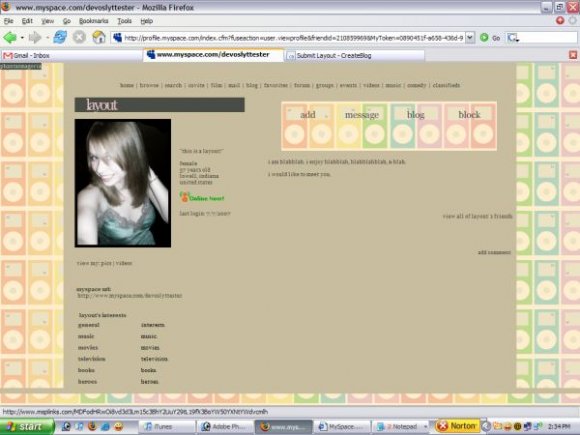This screenshot has width=580, height=435.
Task: Click the add link on the contact table
Action: (308, 115)
